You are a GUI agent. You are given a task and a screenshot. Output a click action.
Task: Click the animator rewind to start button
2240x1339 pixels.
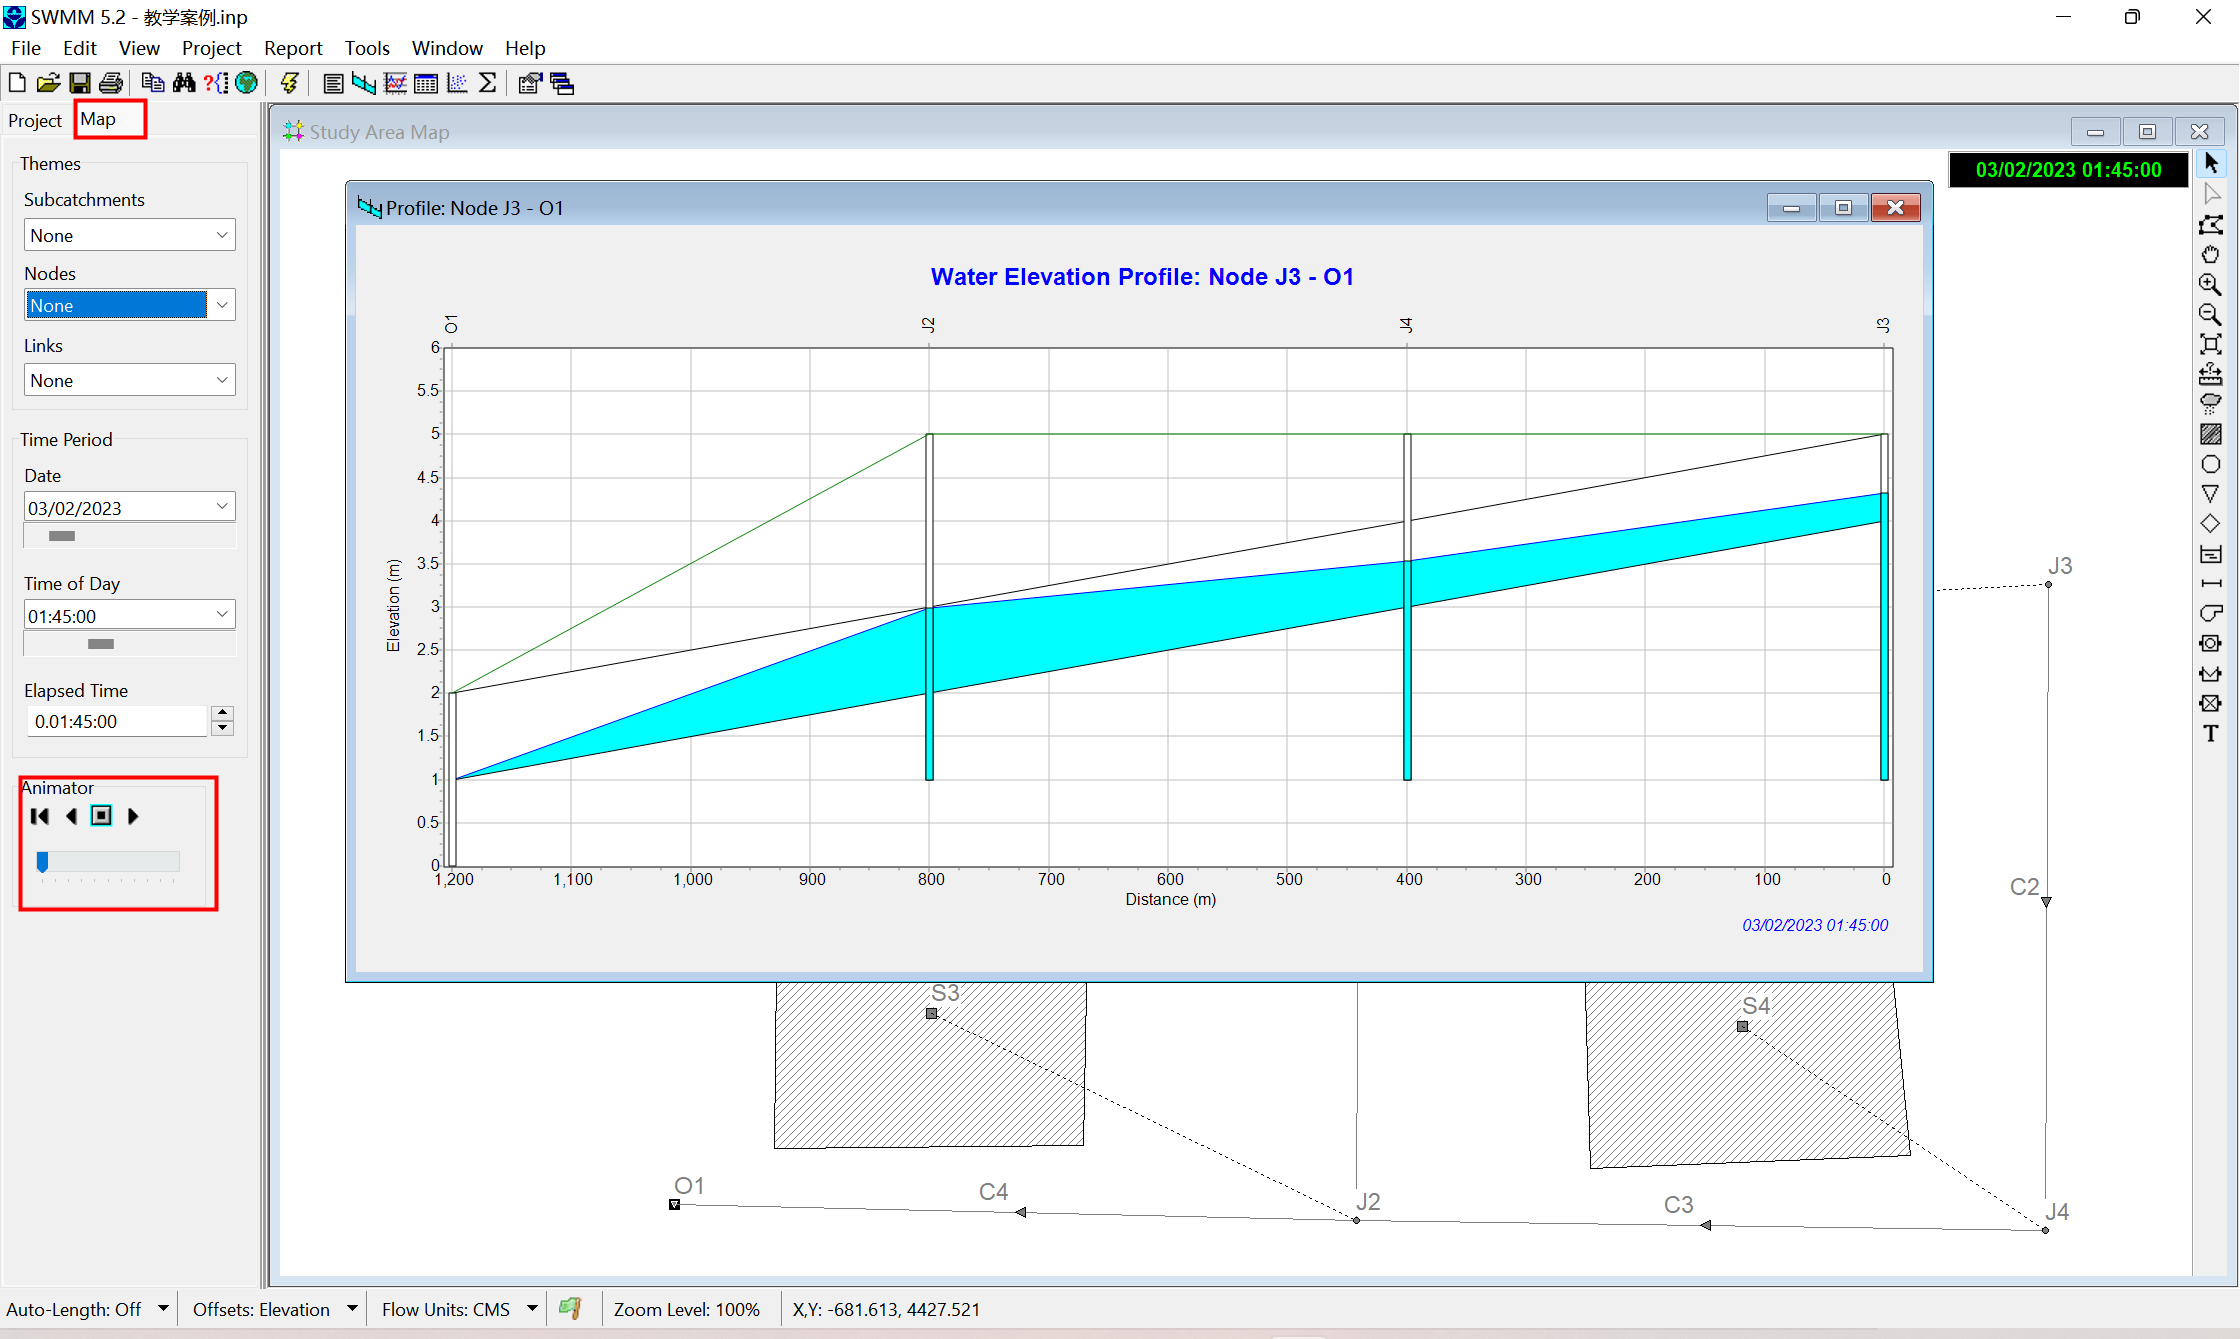point(40,816)
